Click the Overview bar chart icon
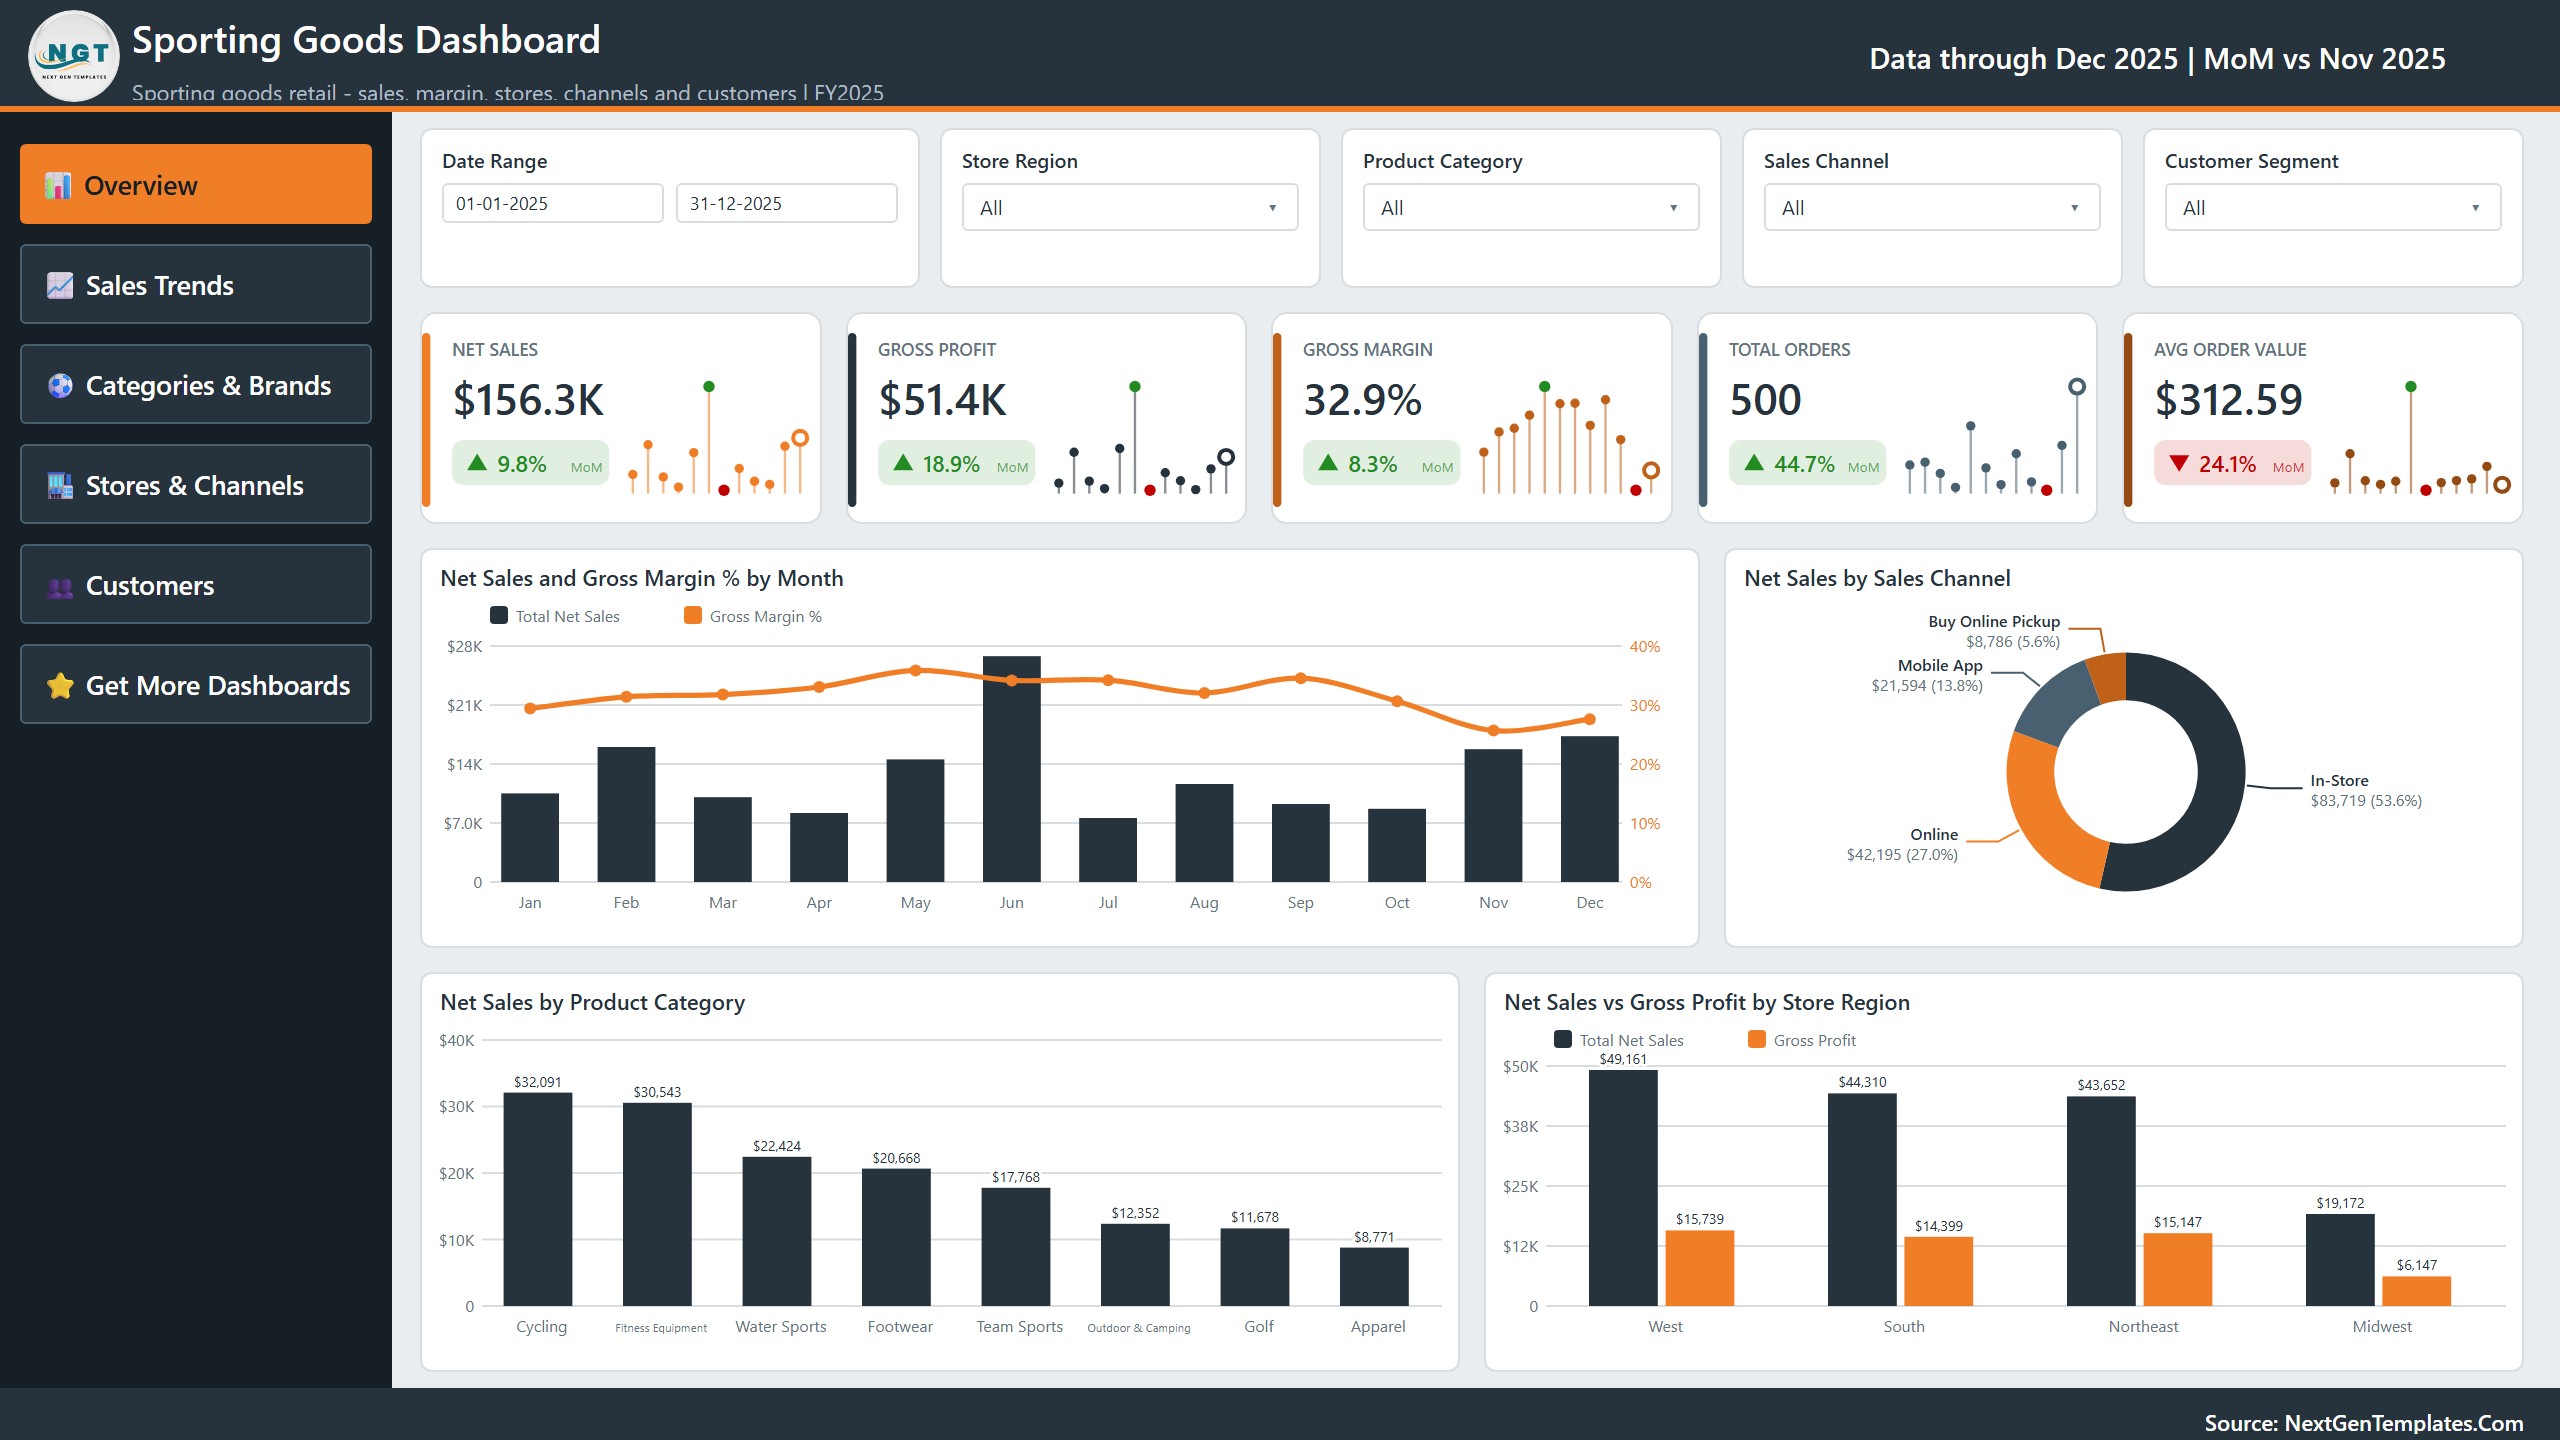The image size is (2560, 1440). [x=58, y=185]
